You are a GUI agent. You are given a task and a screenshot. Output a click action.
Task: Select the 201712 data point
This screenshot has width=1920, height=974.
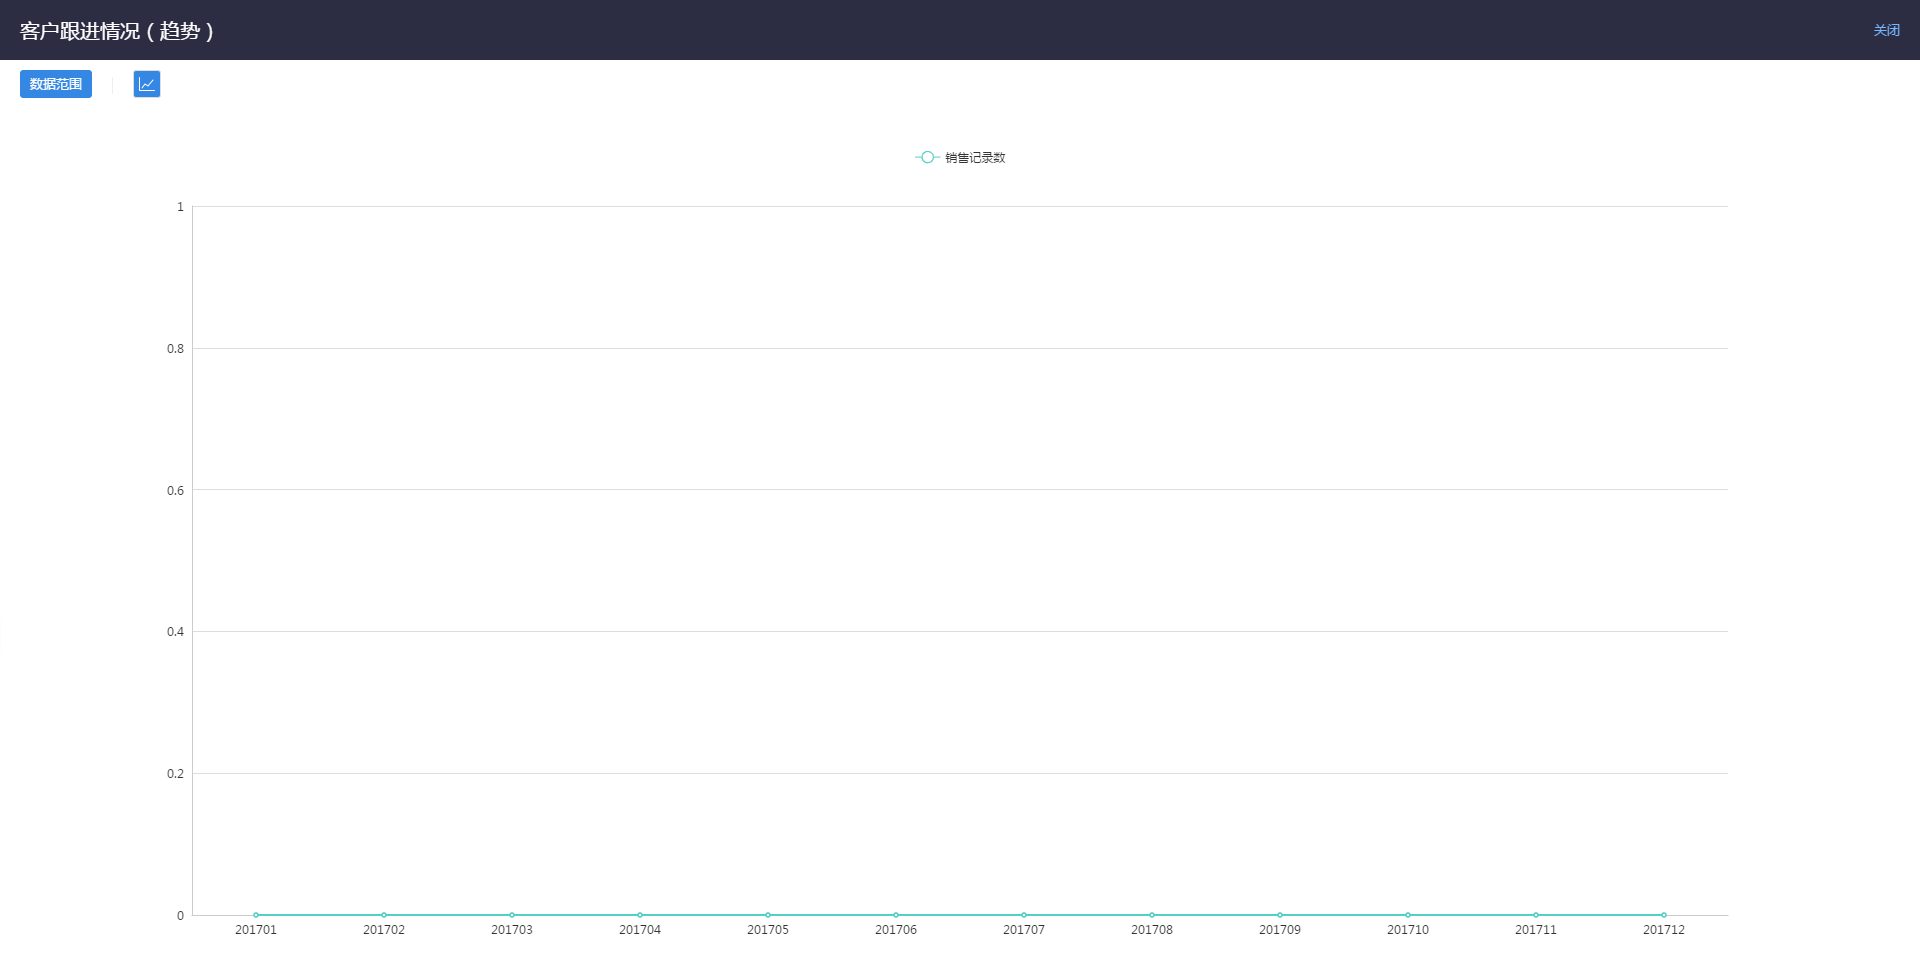1664,915
